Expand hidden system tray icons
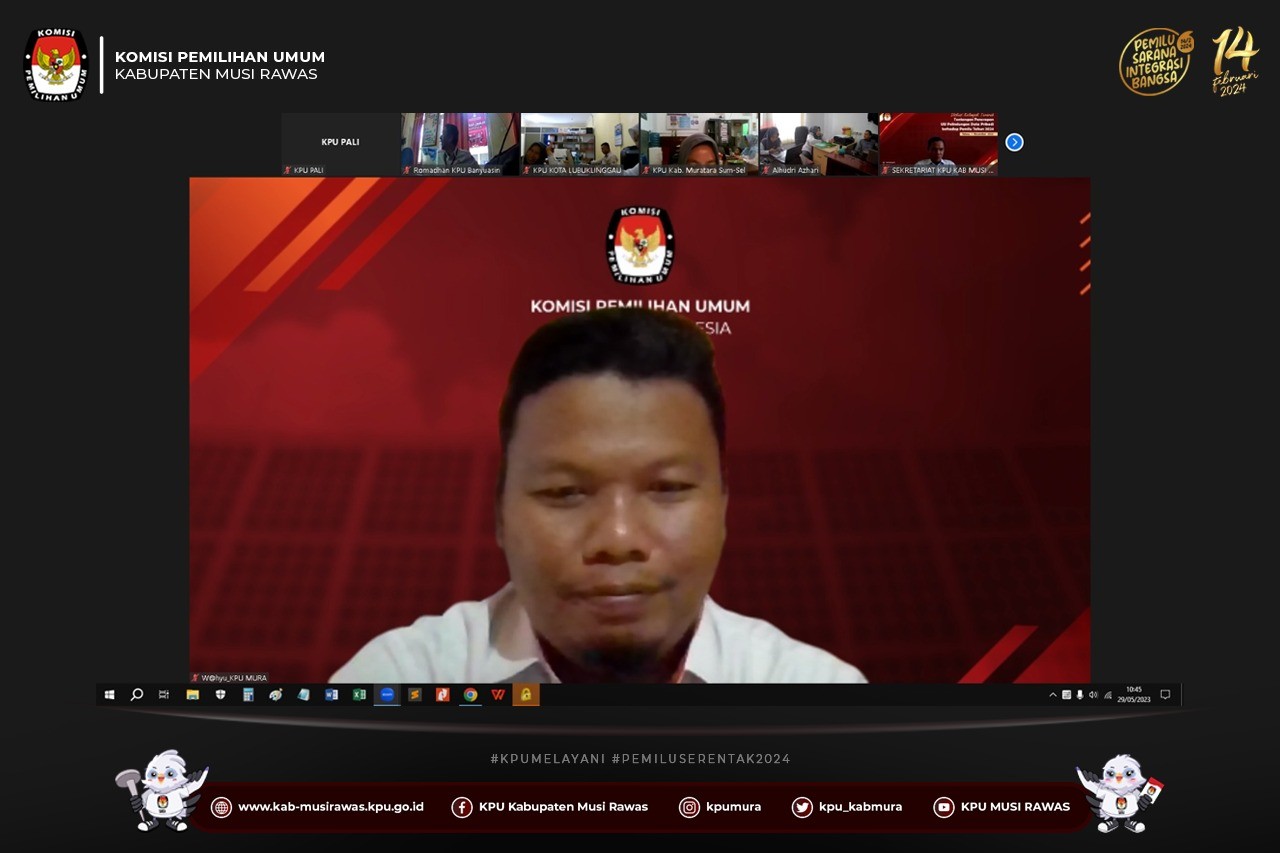 coord(1052,695)
